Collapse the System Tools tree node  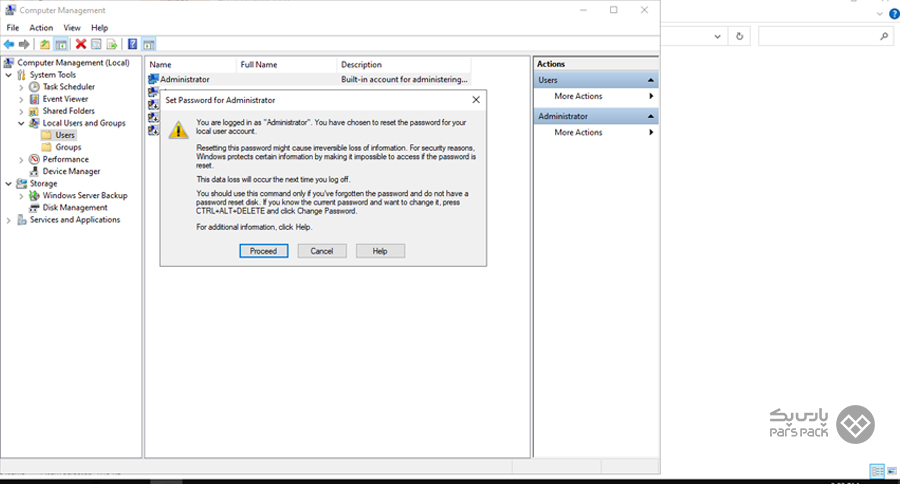tap(9, 75)
